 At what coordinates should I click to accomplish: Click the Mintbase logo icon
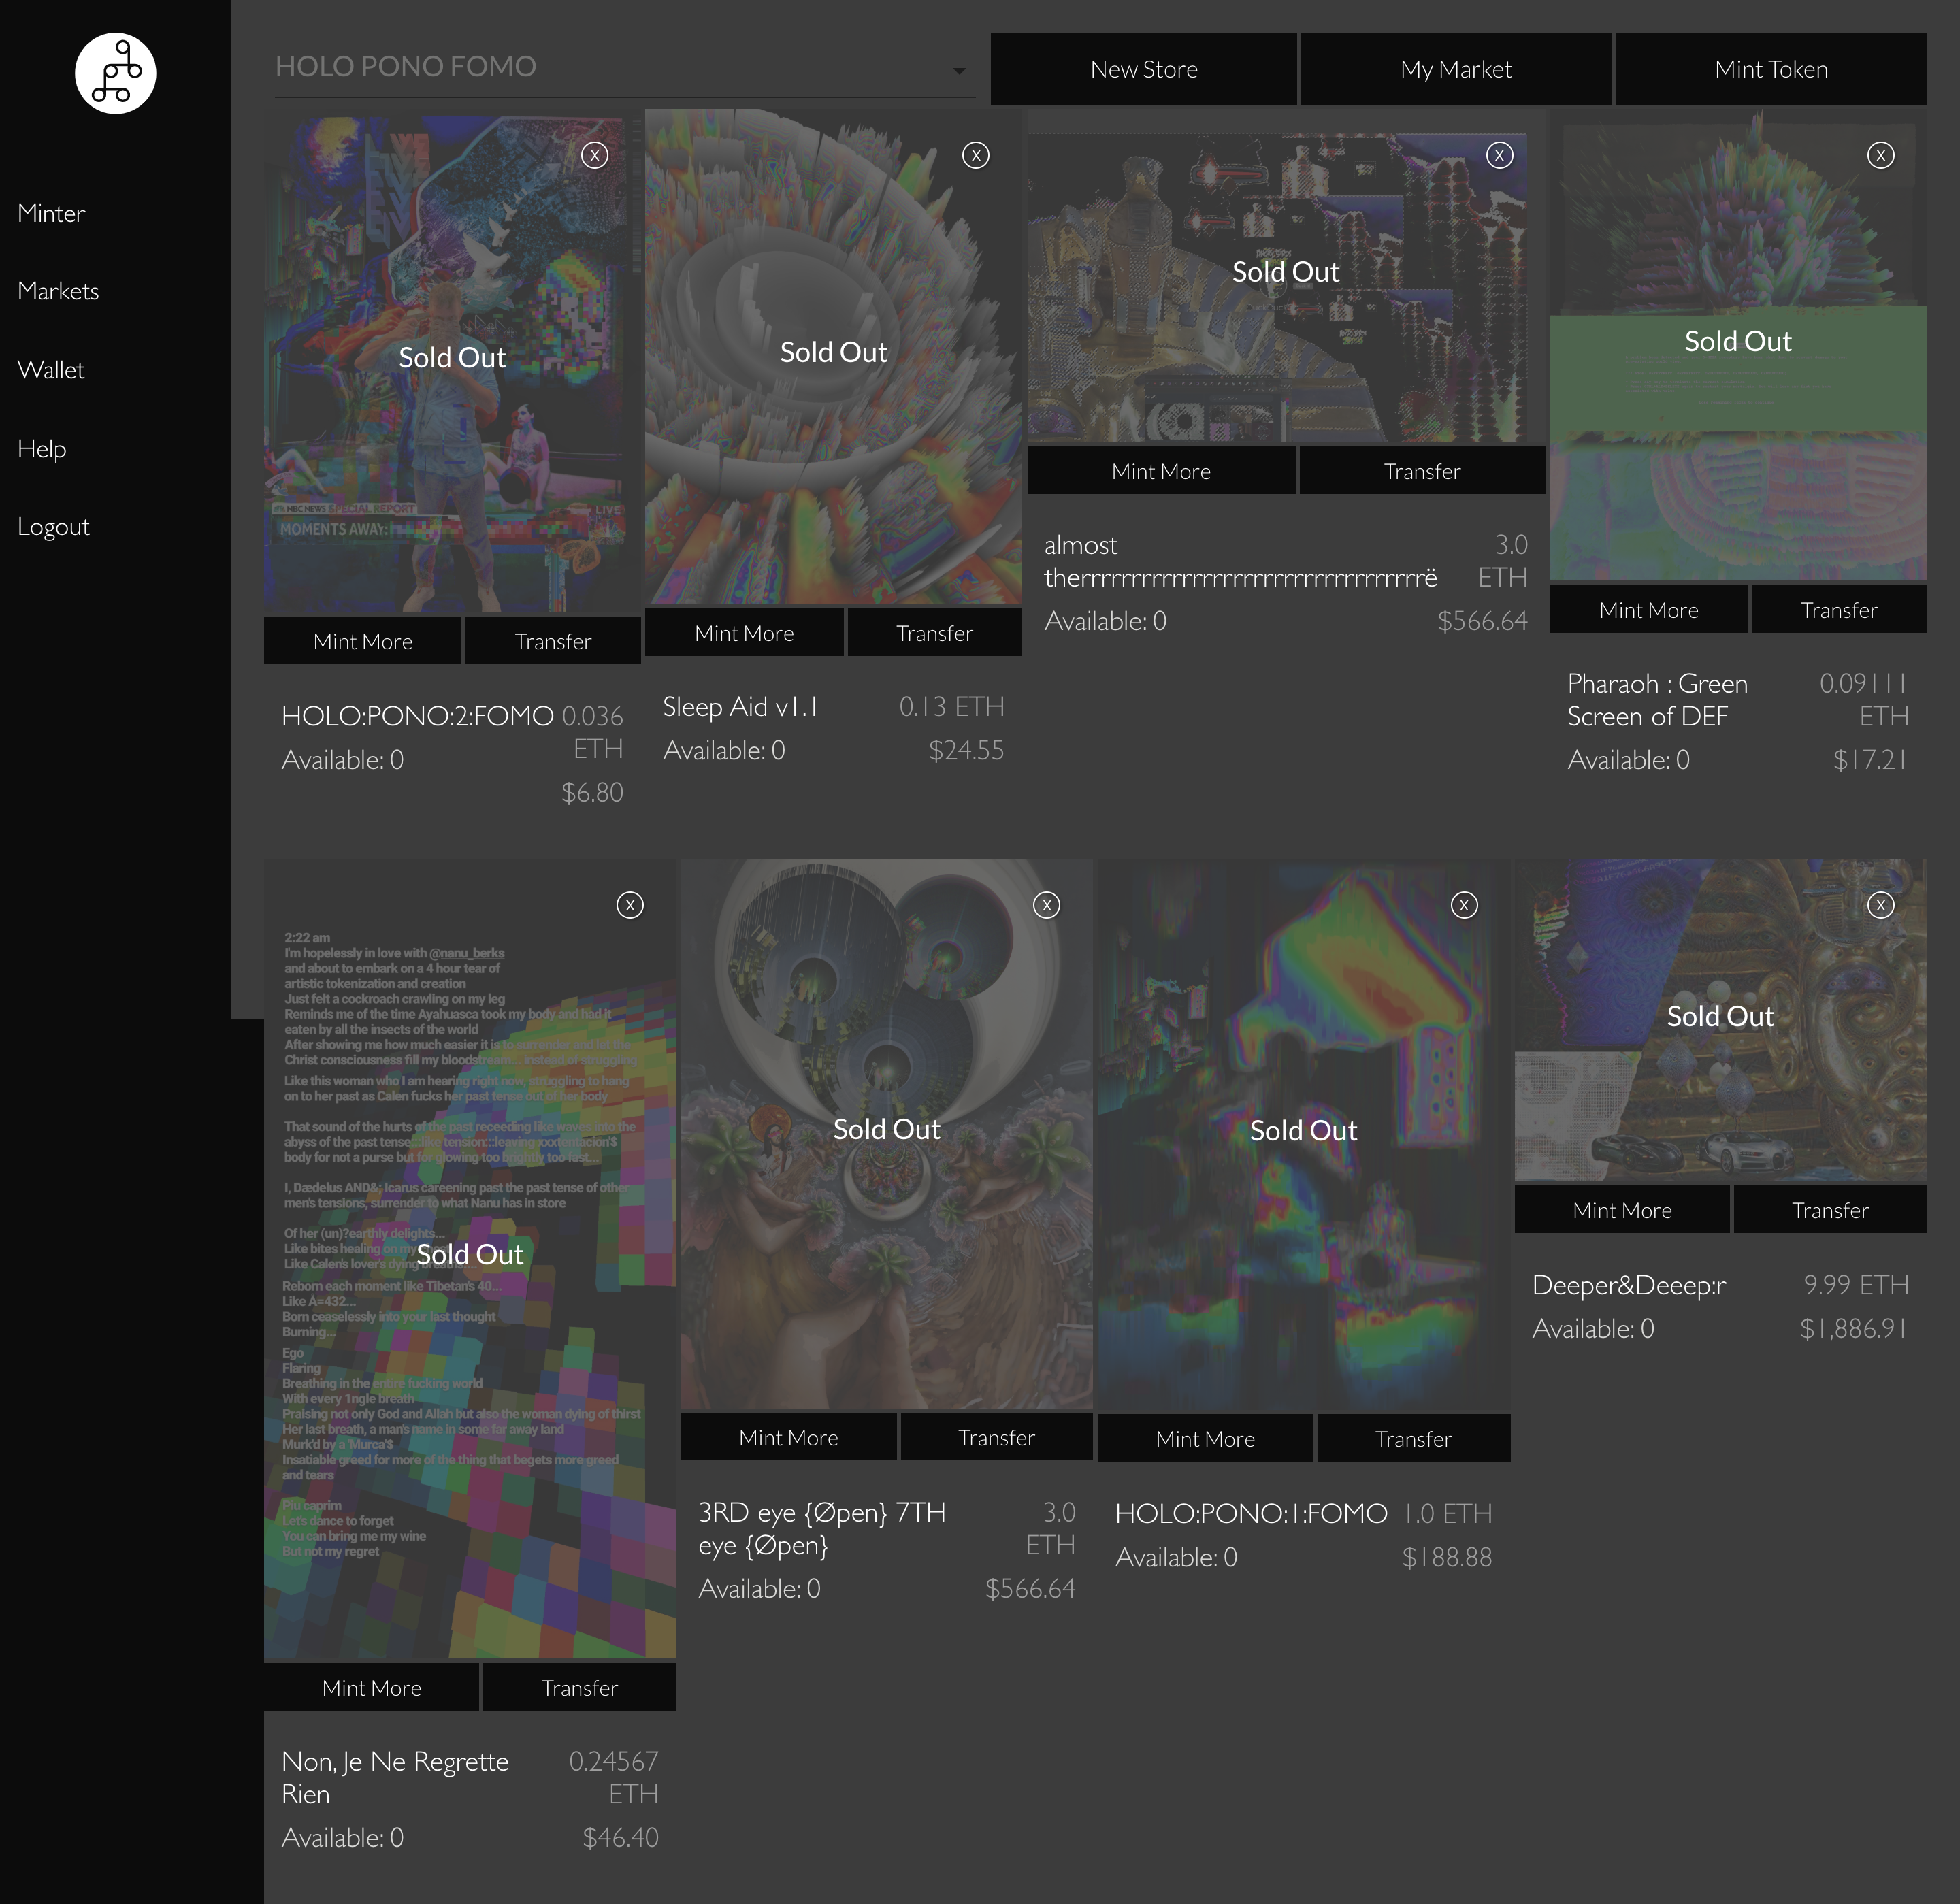(115, 73)
